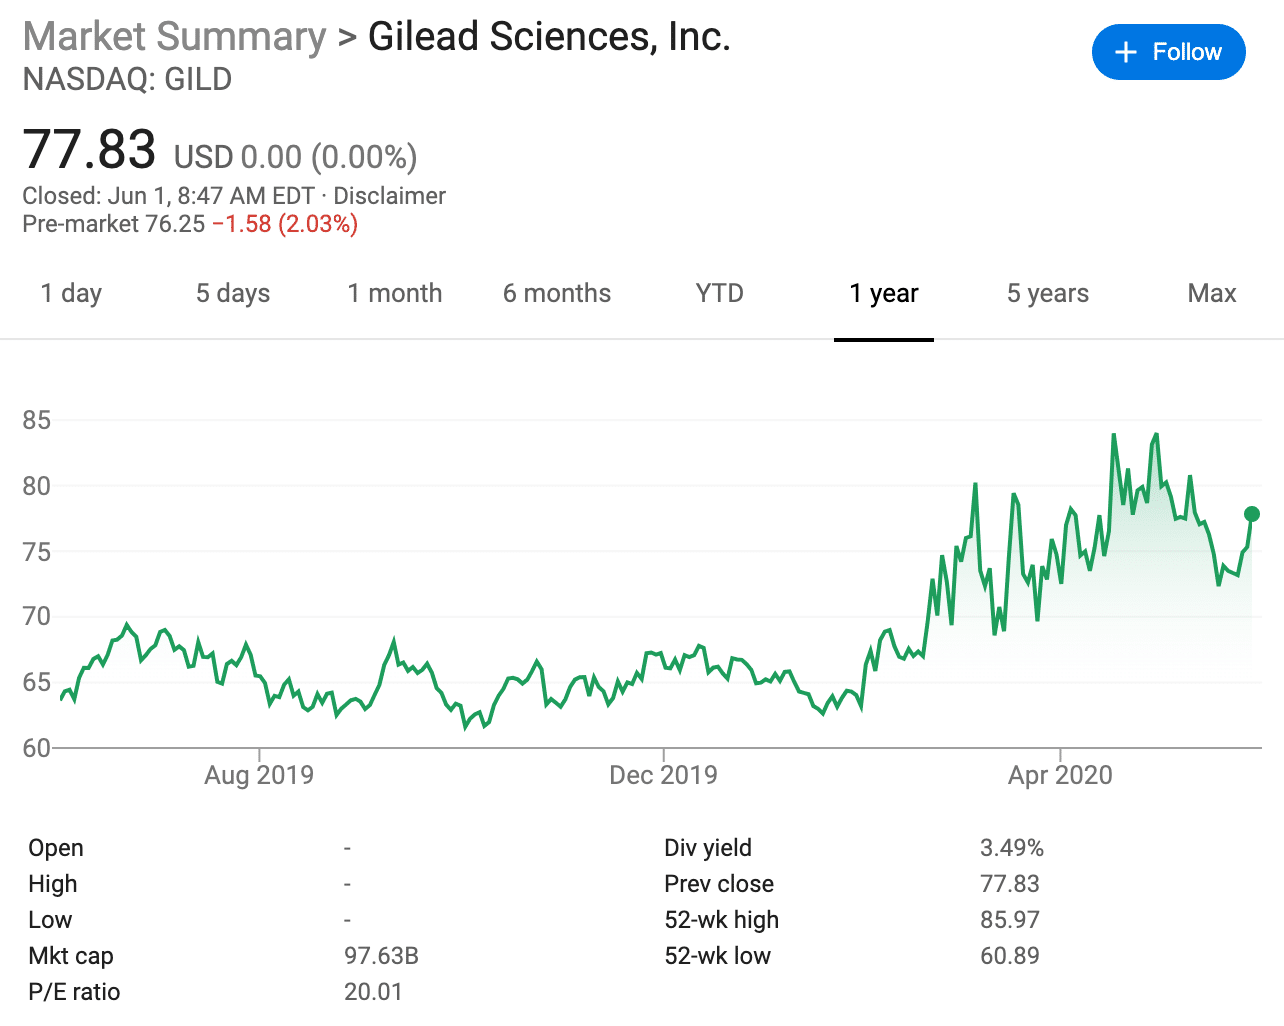Open the Gilead Sciences, Inc. title link
The image size is (1284, 1026).
point(548,36)
